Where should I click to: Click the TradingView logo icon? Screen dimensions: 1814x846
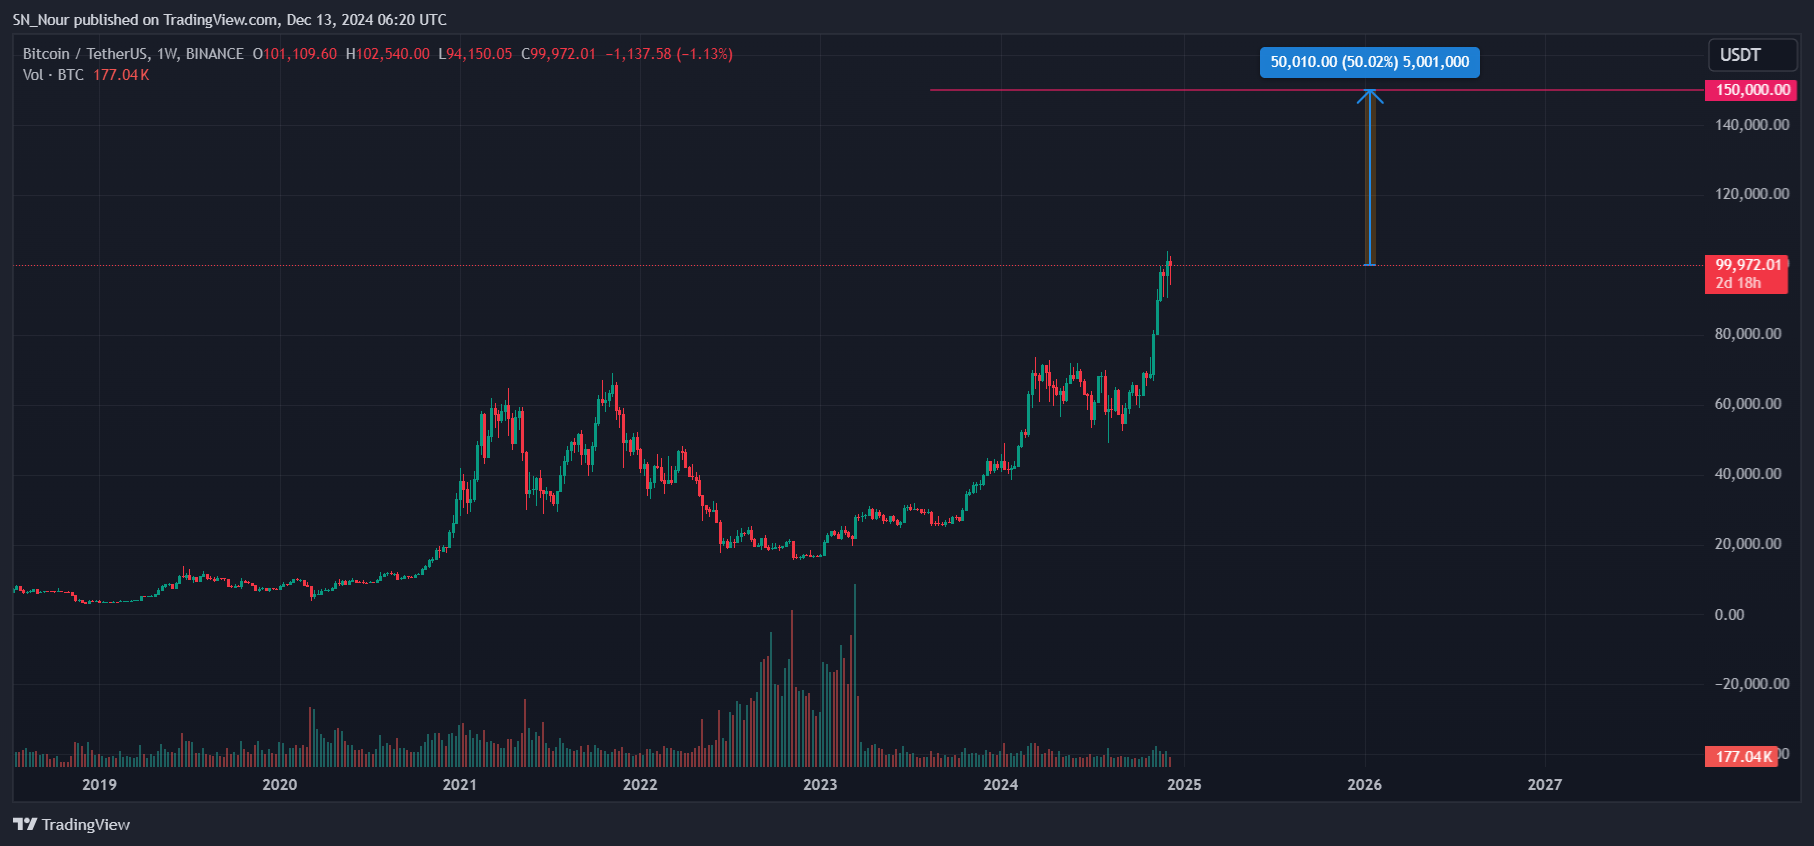pos(25,824)
